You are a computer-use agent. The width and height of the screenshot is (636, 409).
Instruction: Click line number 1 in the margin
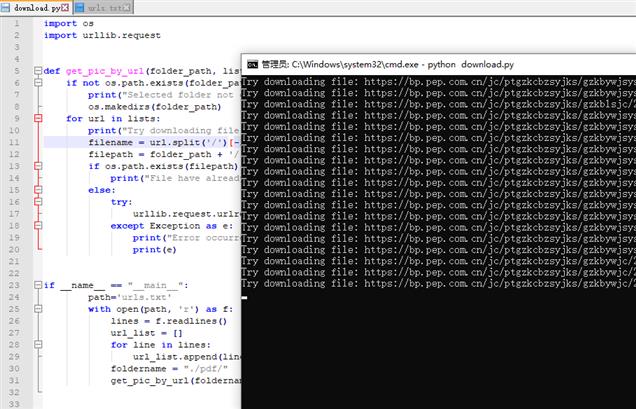17,24
